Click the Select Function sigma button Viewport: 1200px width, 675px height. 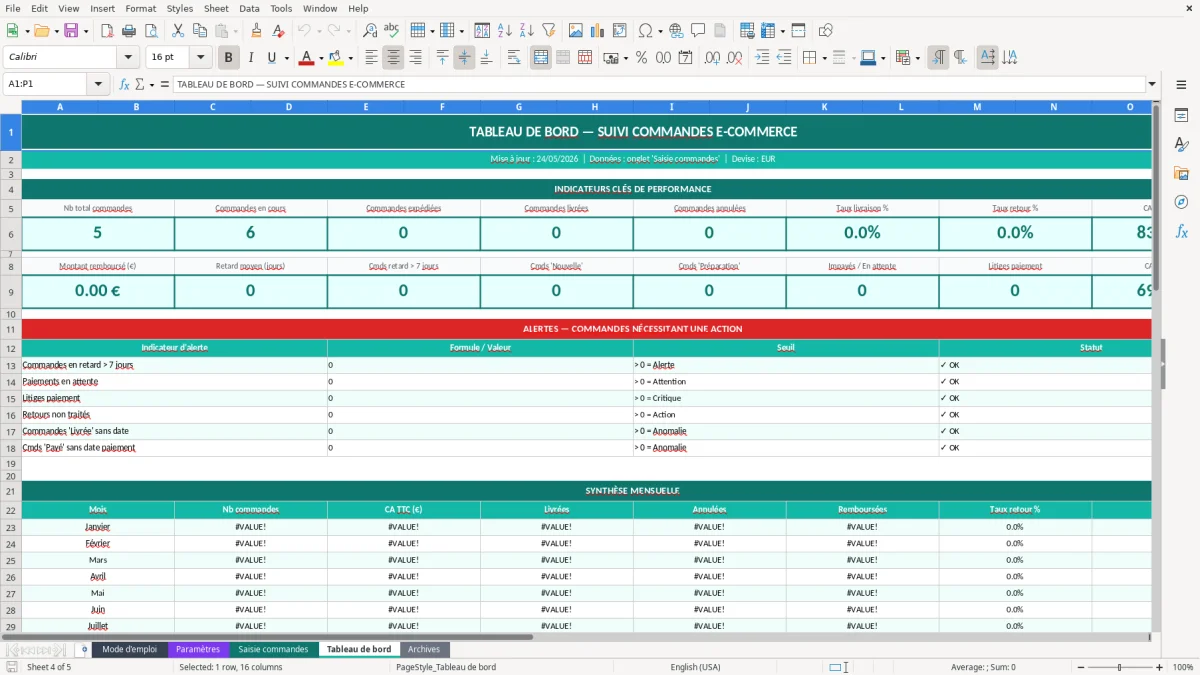pyautogui.click(x=140, y=85)
